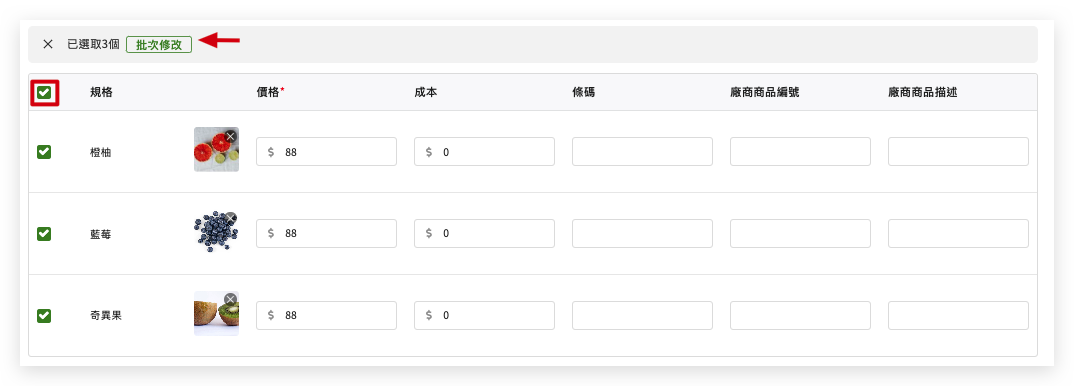
Task: Click the 廠商商品編號 field for 奇異果
Action: pos(800,316)
